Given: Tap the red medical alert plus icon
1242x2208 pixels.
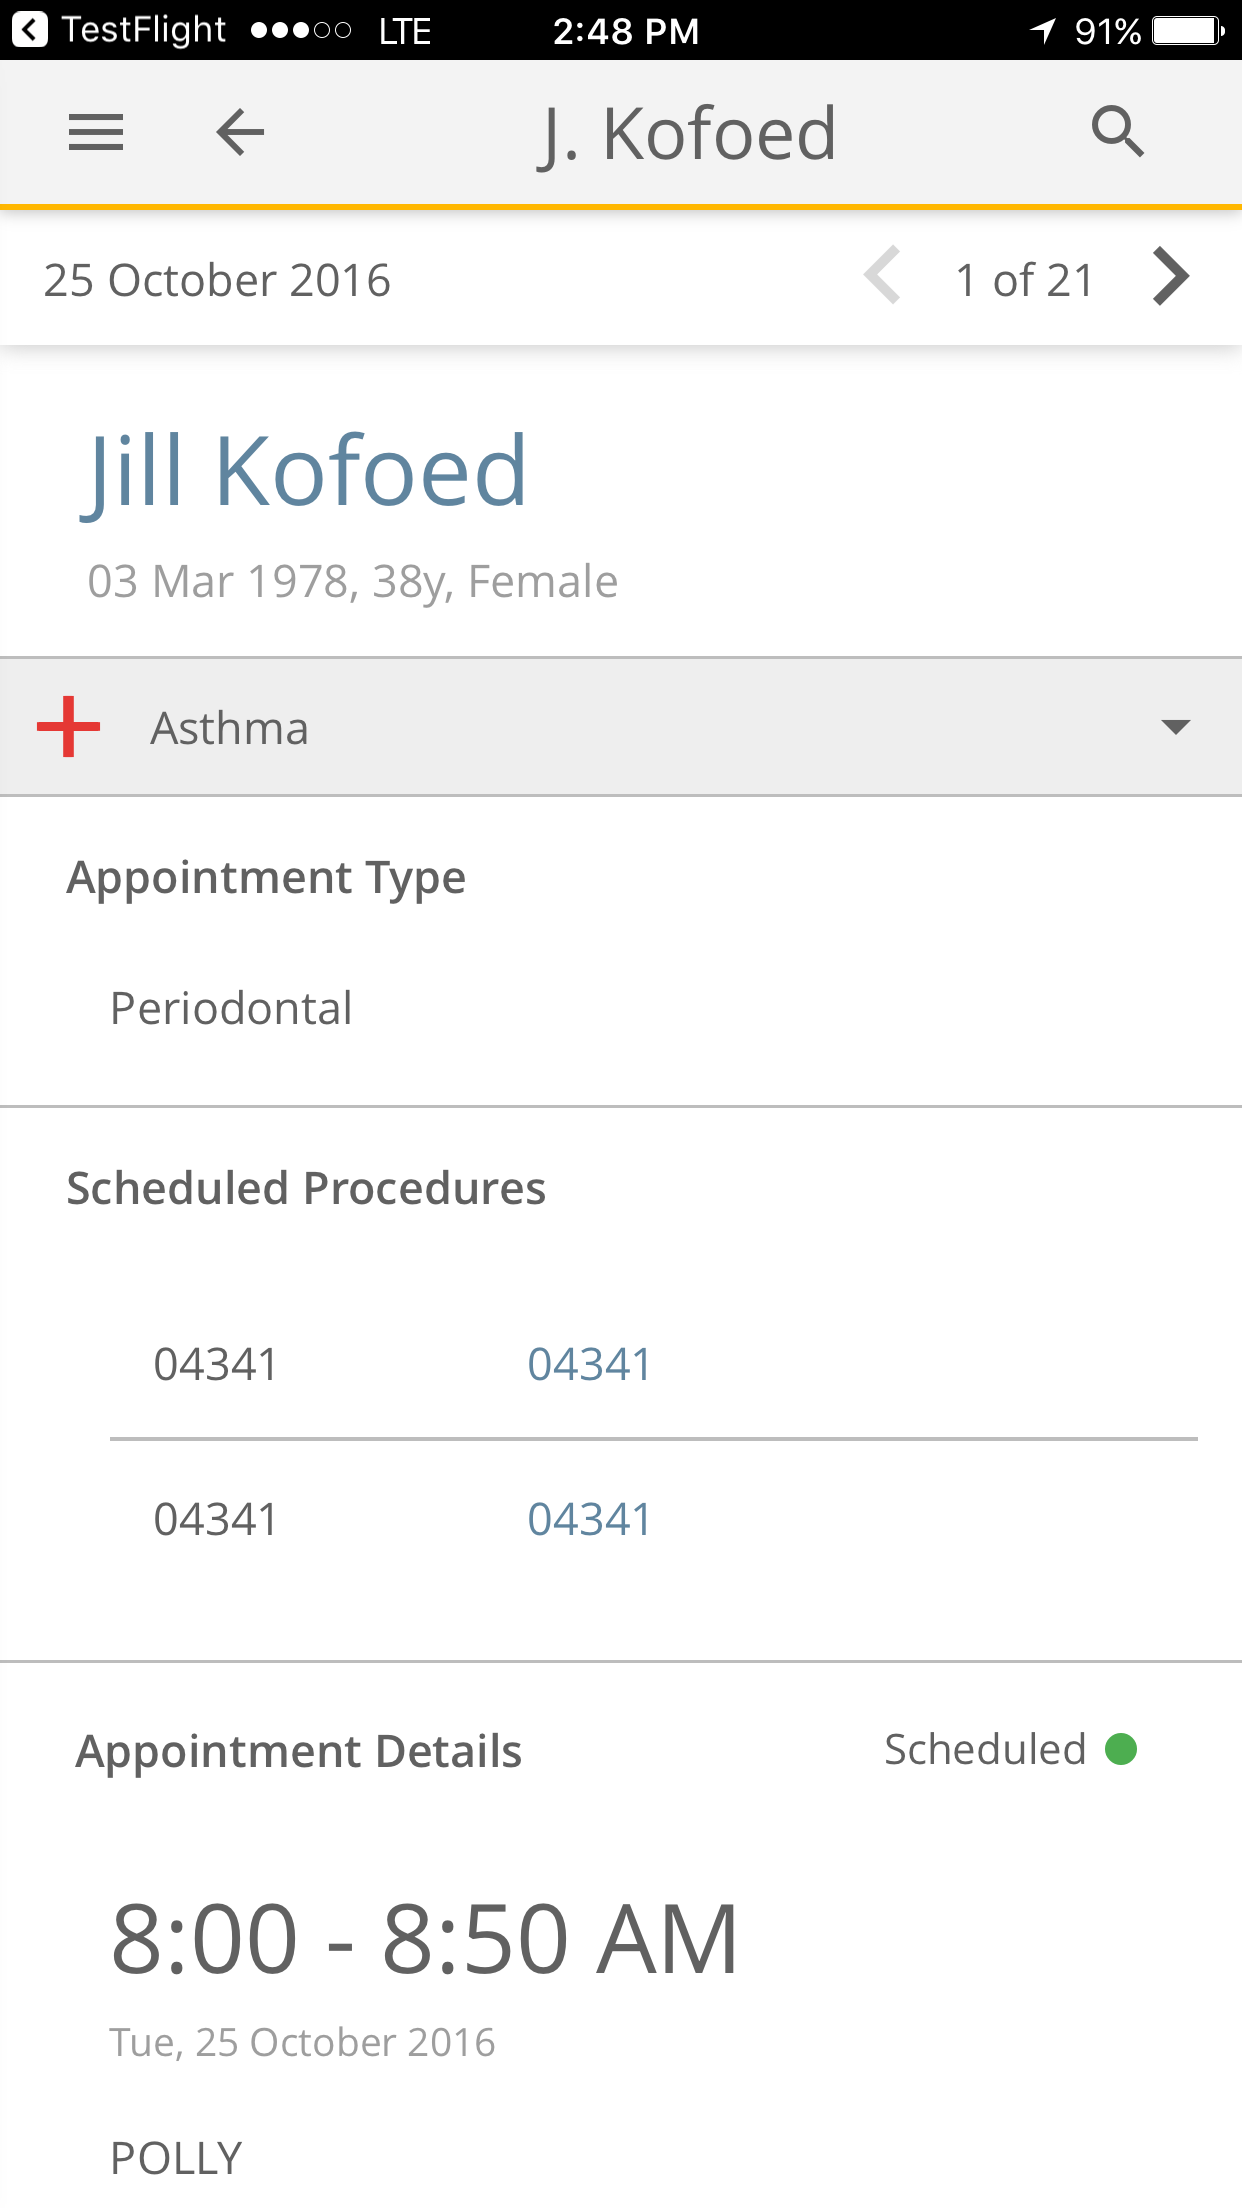Looking at the screenshot, I should [x=68, y=727].
